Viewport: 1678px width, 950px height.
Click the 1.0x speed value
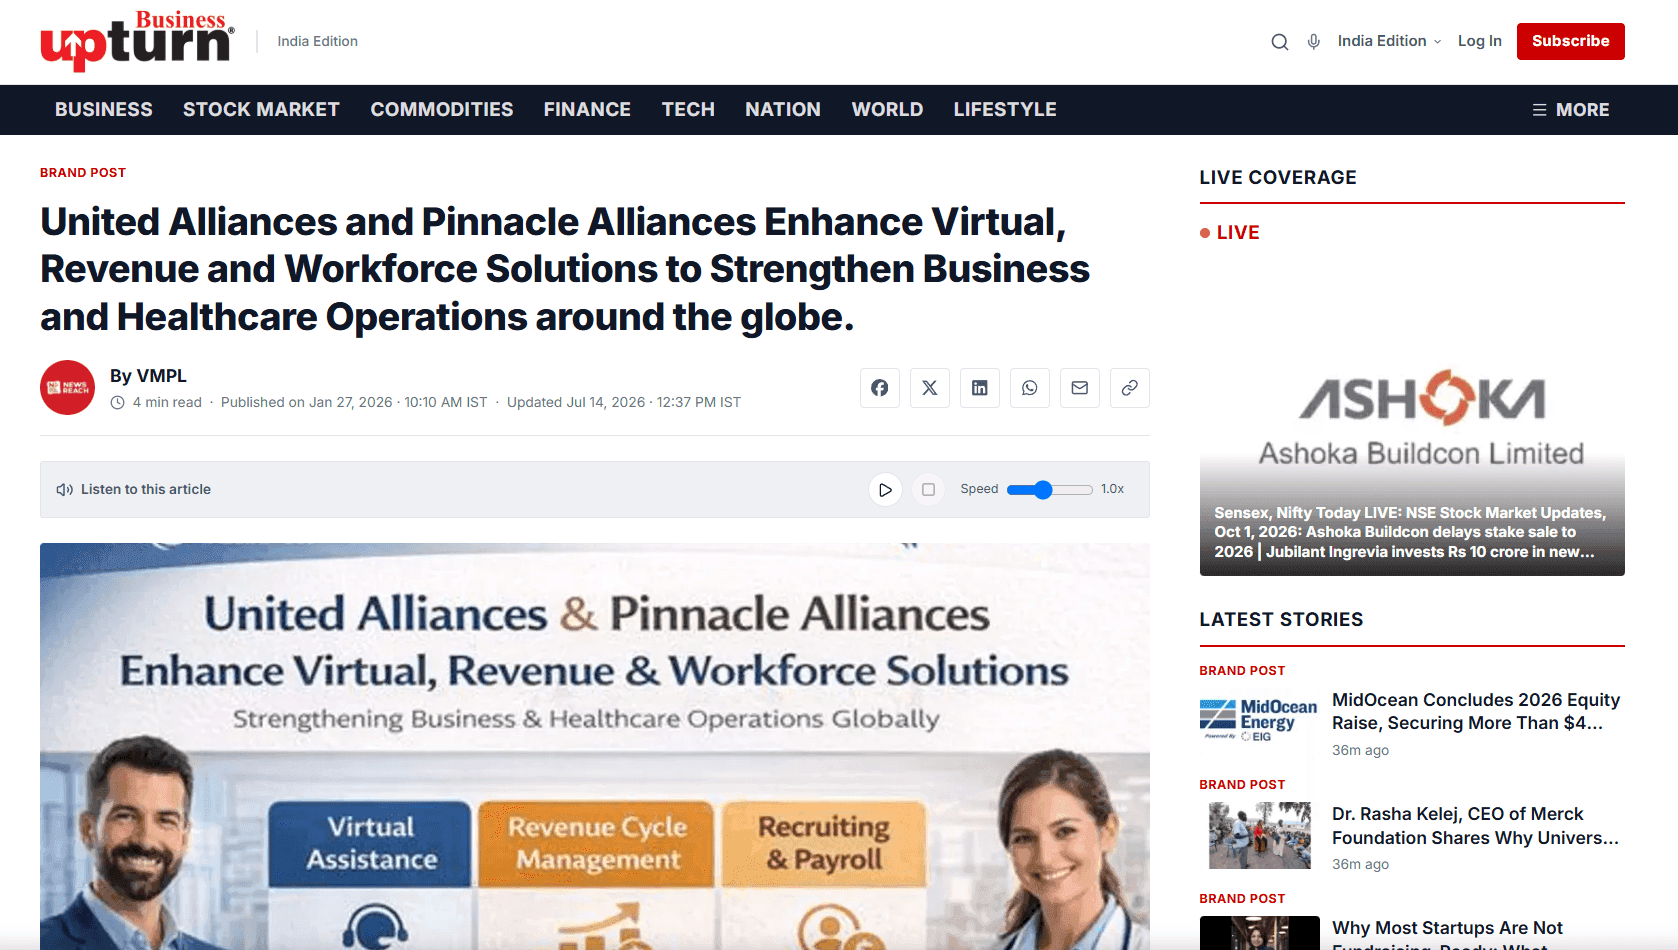[1112, 489]
